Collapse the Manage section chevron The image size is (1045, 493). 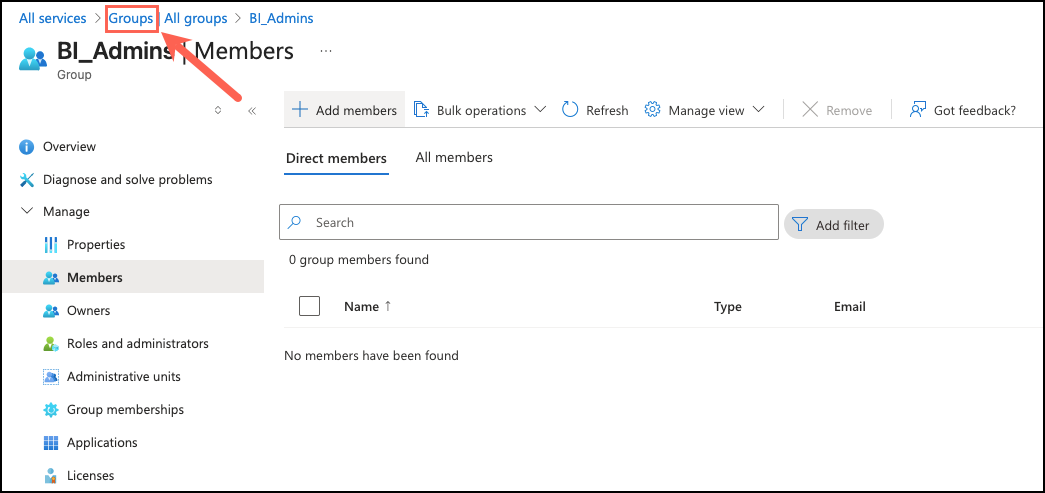tap(27, 211)
